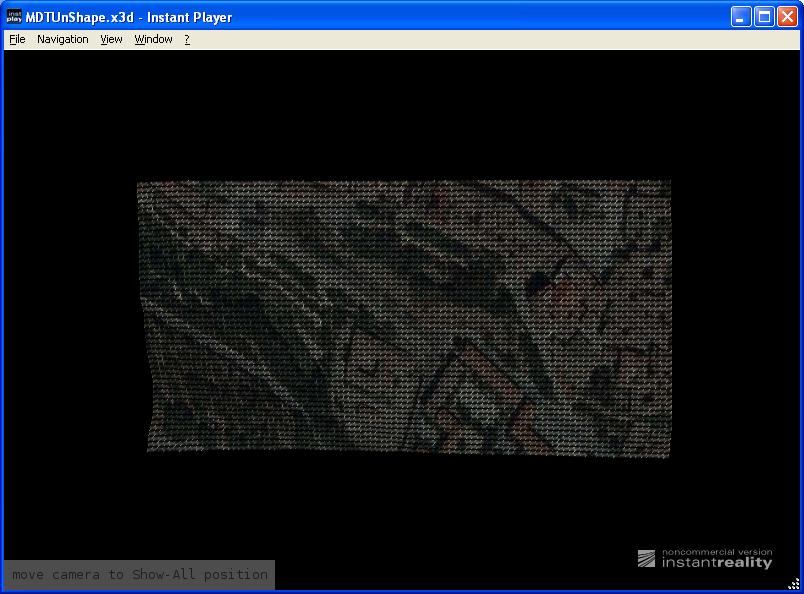
Task: Click the Instant Player title bar icon
Action: (14, 17)
